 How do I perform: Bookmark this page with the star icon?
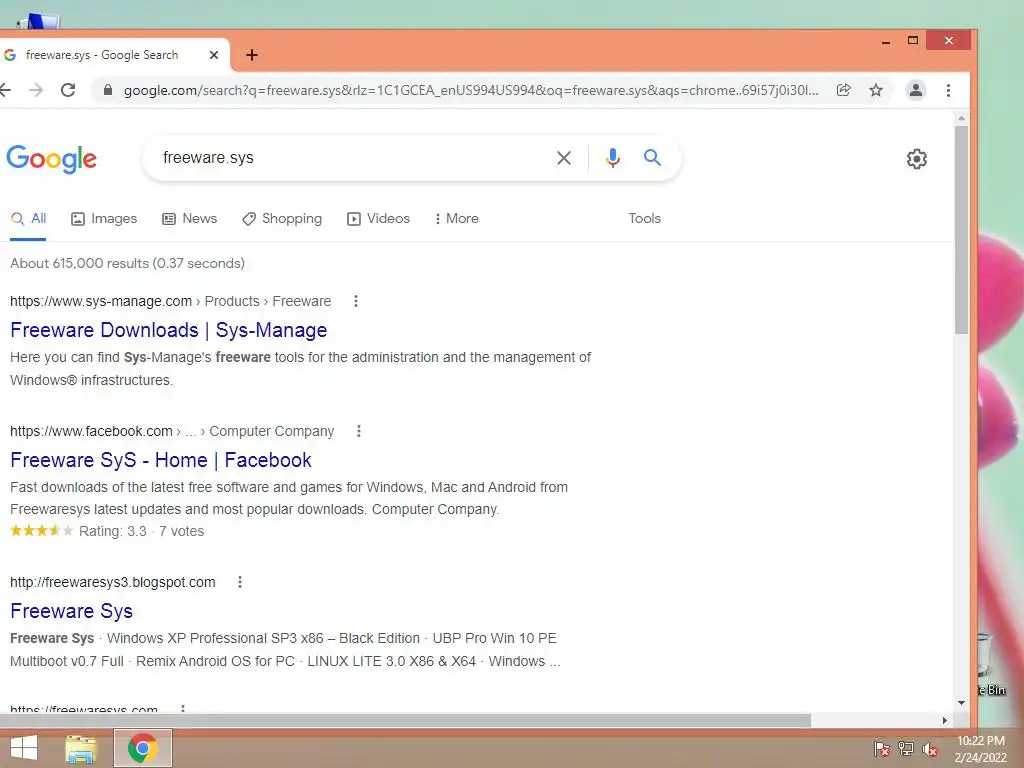[876, 90]
